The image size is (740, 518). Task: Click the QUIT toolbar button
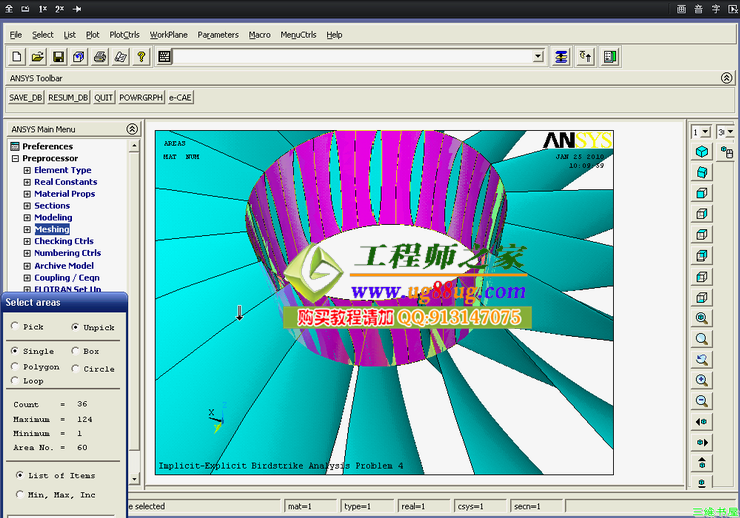pos(103,98)
